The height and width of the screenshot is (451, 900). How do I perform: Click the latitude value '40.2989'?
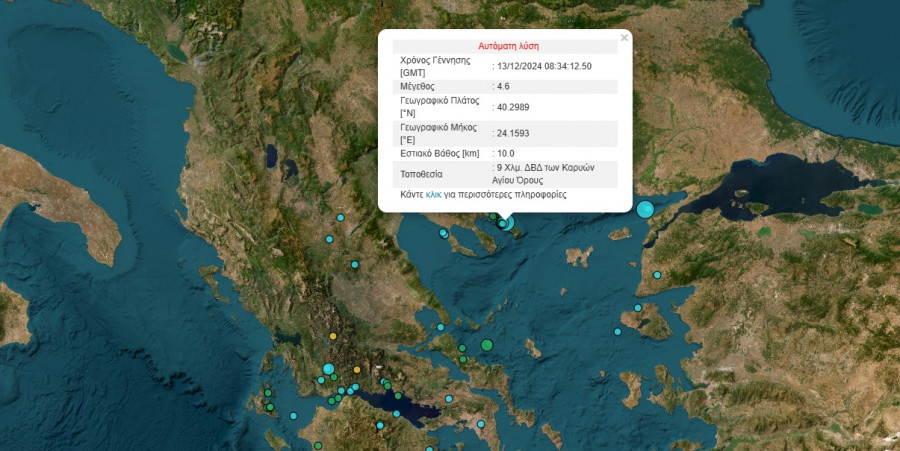point(513,107)
